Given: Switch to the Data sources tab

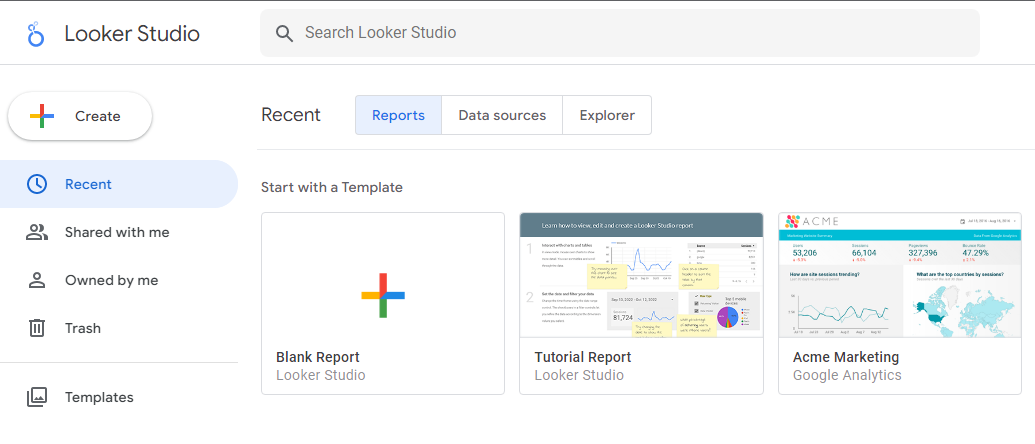Looking at the screenshot, I should pyautogui.click(x=502, y=115).
